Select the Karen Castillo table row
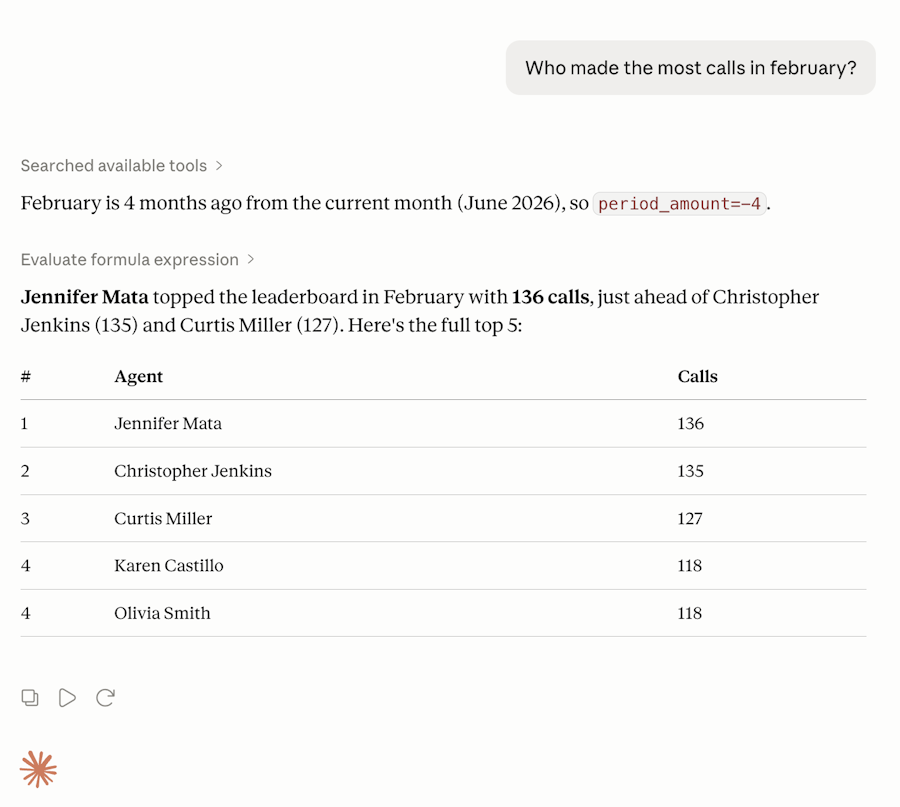Viewport: 900px width, 807px height. pyautogui.click(x=443, y=566)
